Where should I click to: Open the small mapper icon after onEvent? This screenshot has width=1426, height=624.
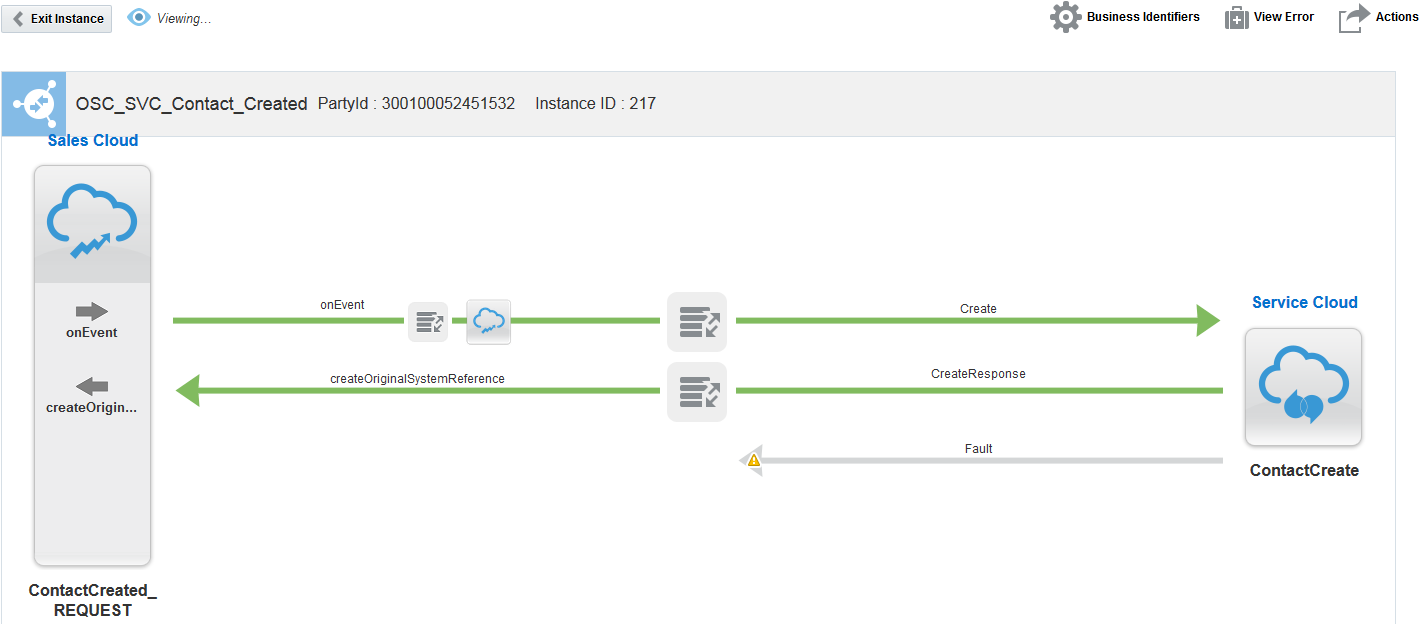click(428, 322)
